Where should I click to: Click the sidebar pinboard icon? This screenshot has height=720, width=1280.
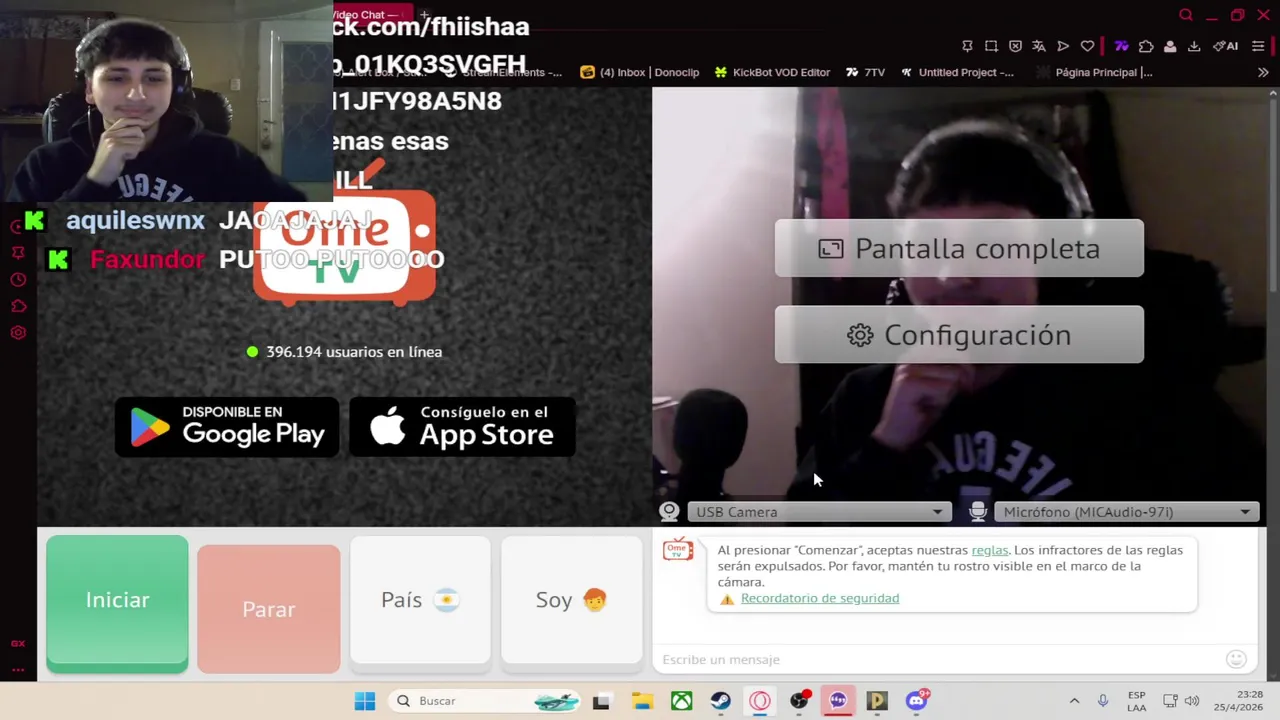tap(18, 253)
